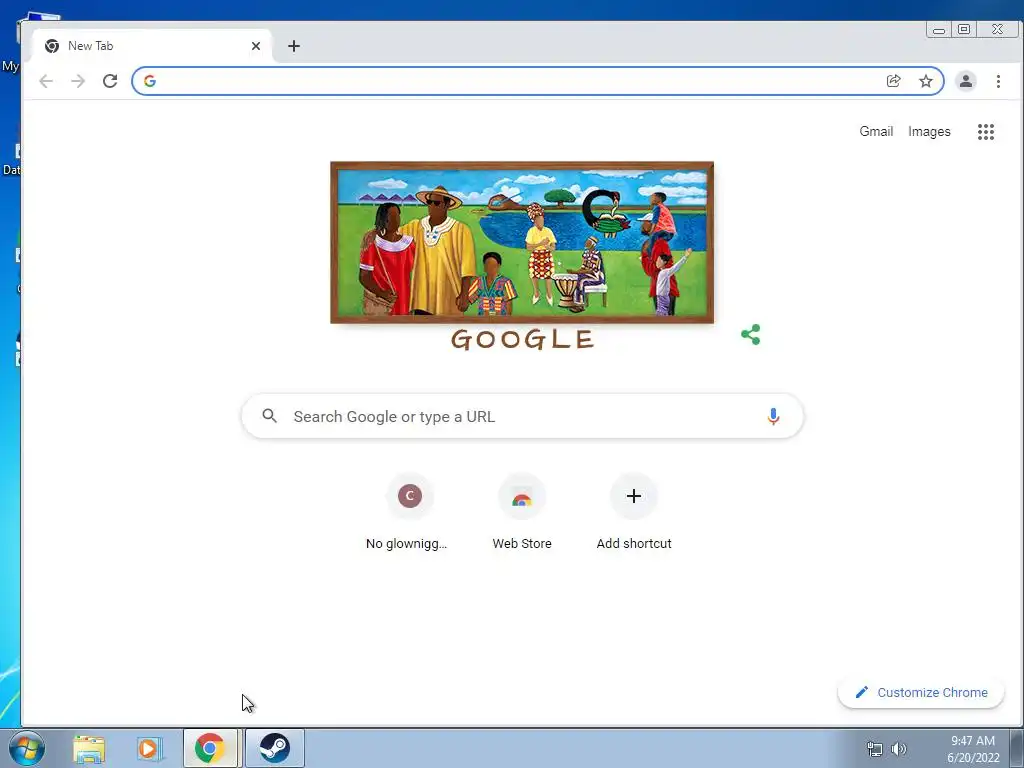
Task: Click the Customize Chrome button
Action: coord(921,692)
